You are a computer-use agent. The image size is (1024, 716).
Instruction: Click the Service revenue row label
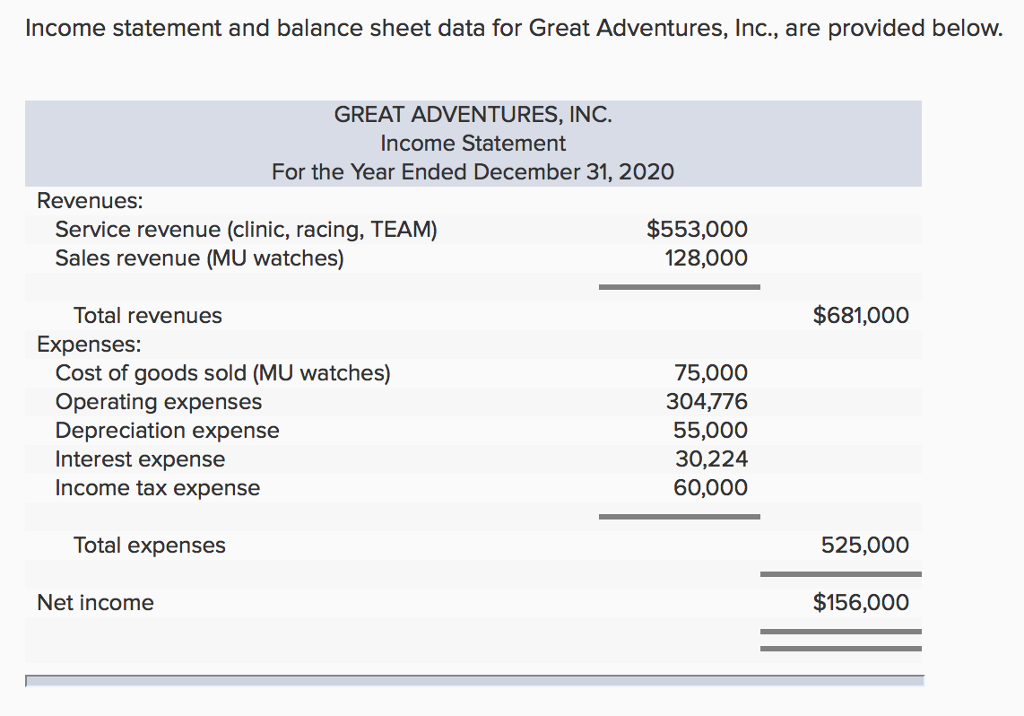click(x=246, y=230)
